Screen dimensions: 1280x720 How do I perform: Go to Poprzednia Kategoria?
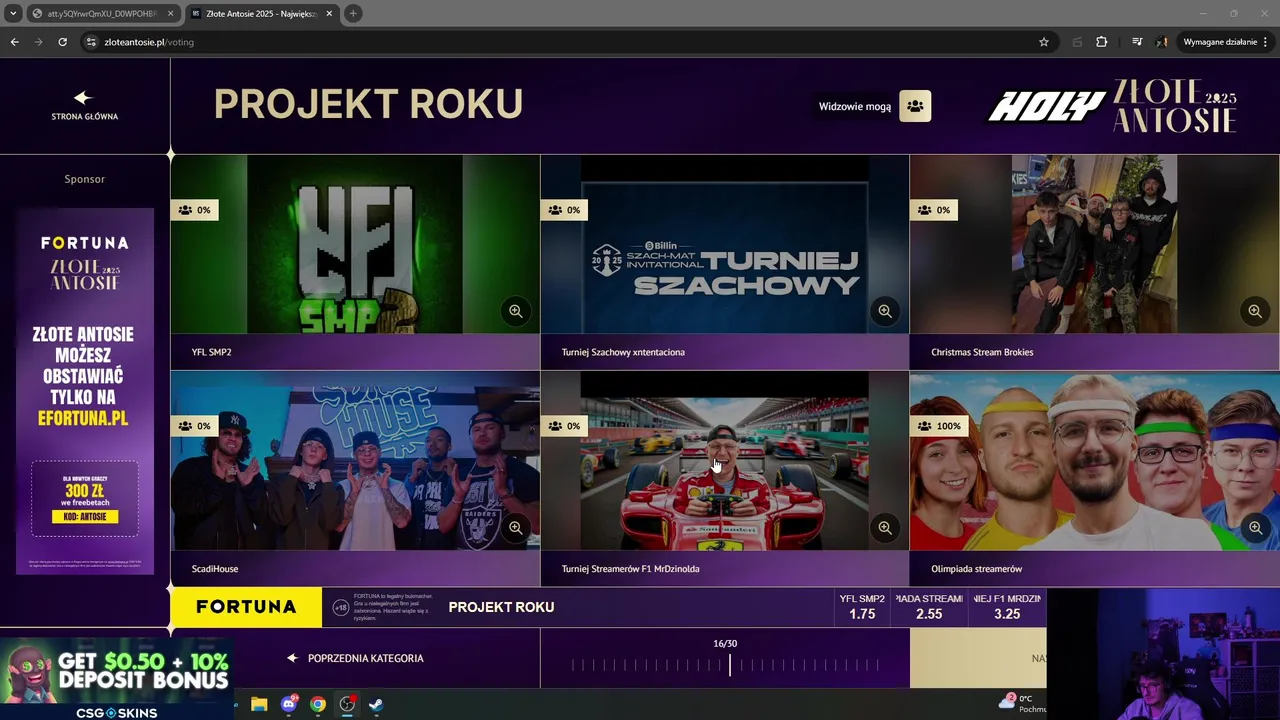[x=355, y=658]
